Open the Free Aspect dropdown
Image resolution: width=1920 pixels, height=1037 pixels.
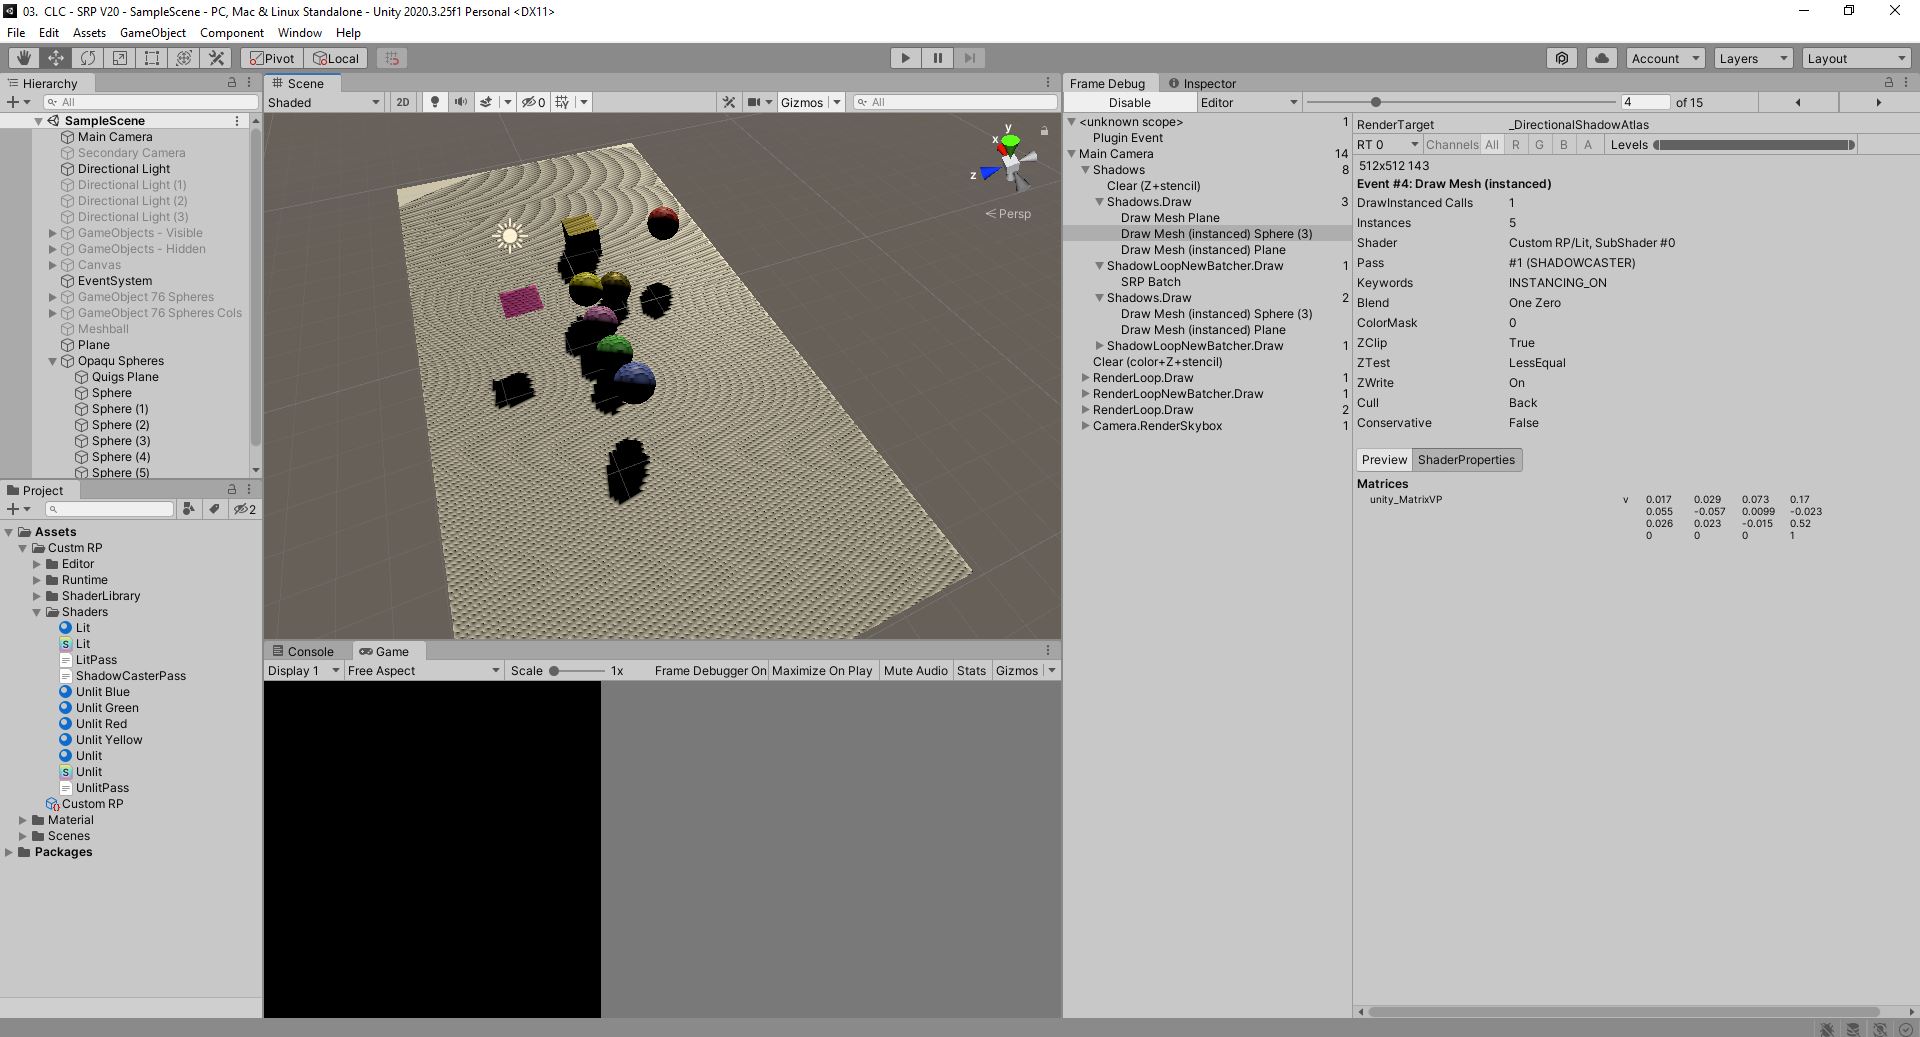(x=422, y=671)
